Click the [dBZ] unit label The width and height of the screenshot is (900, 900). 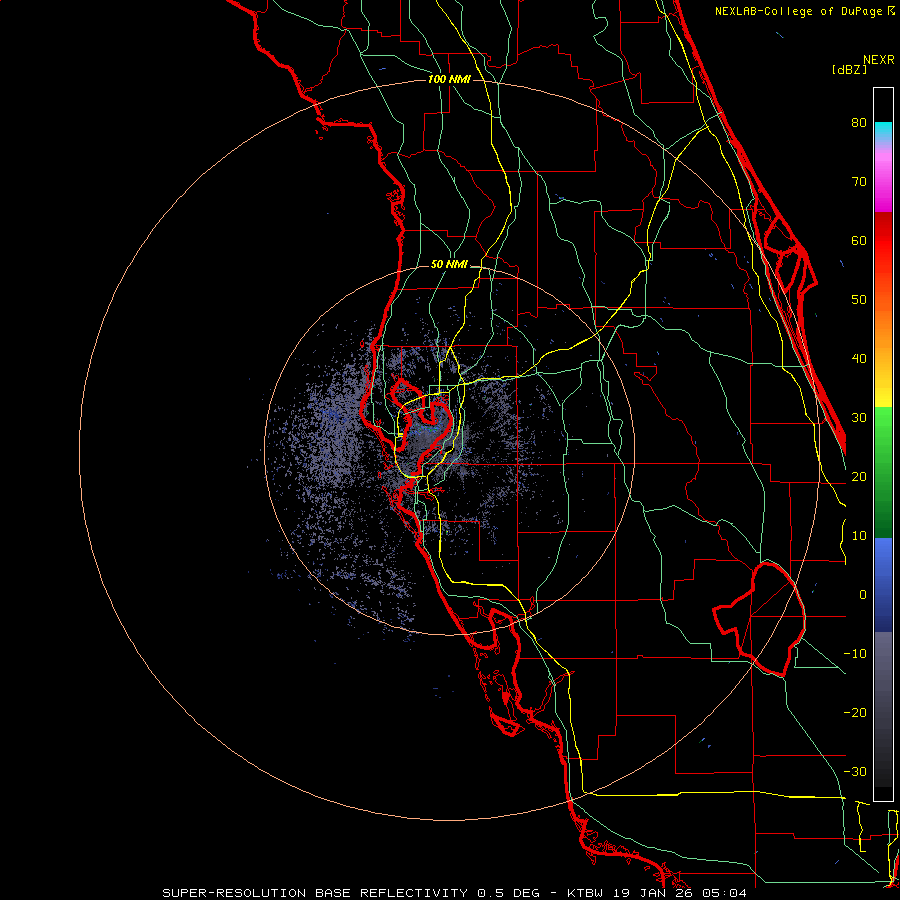tap(849, 69)
